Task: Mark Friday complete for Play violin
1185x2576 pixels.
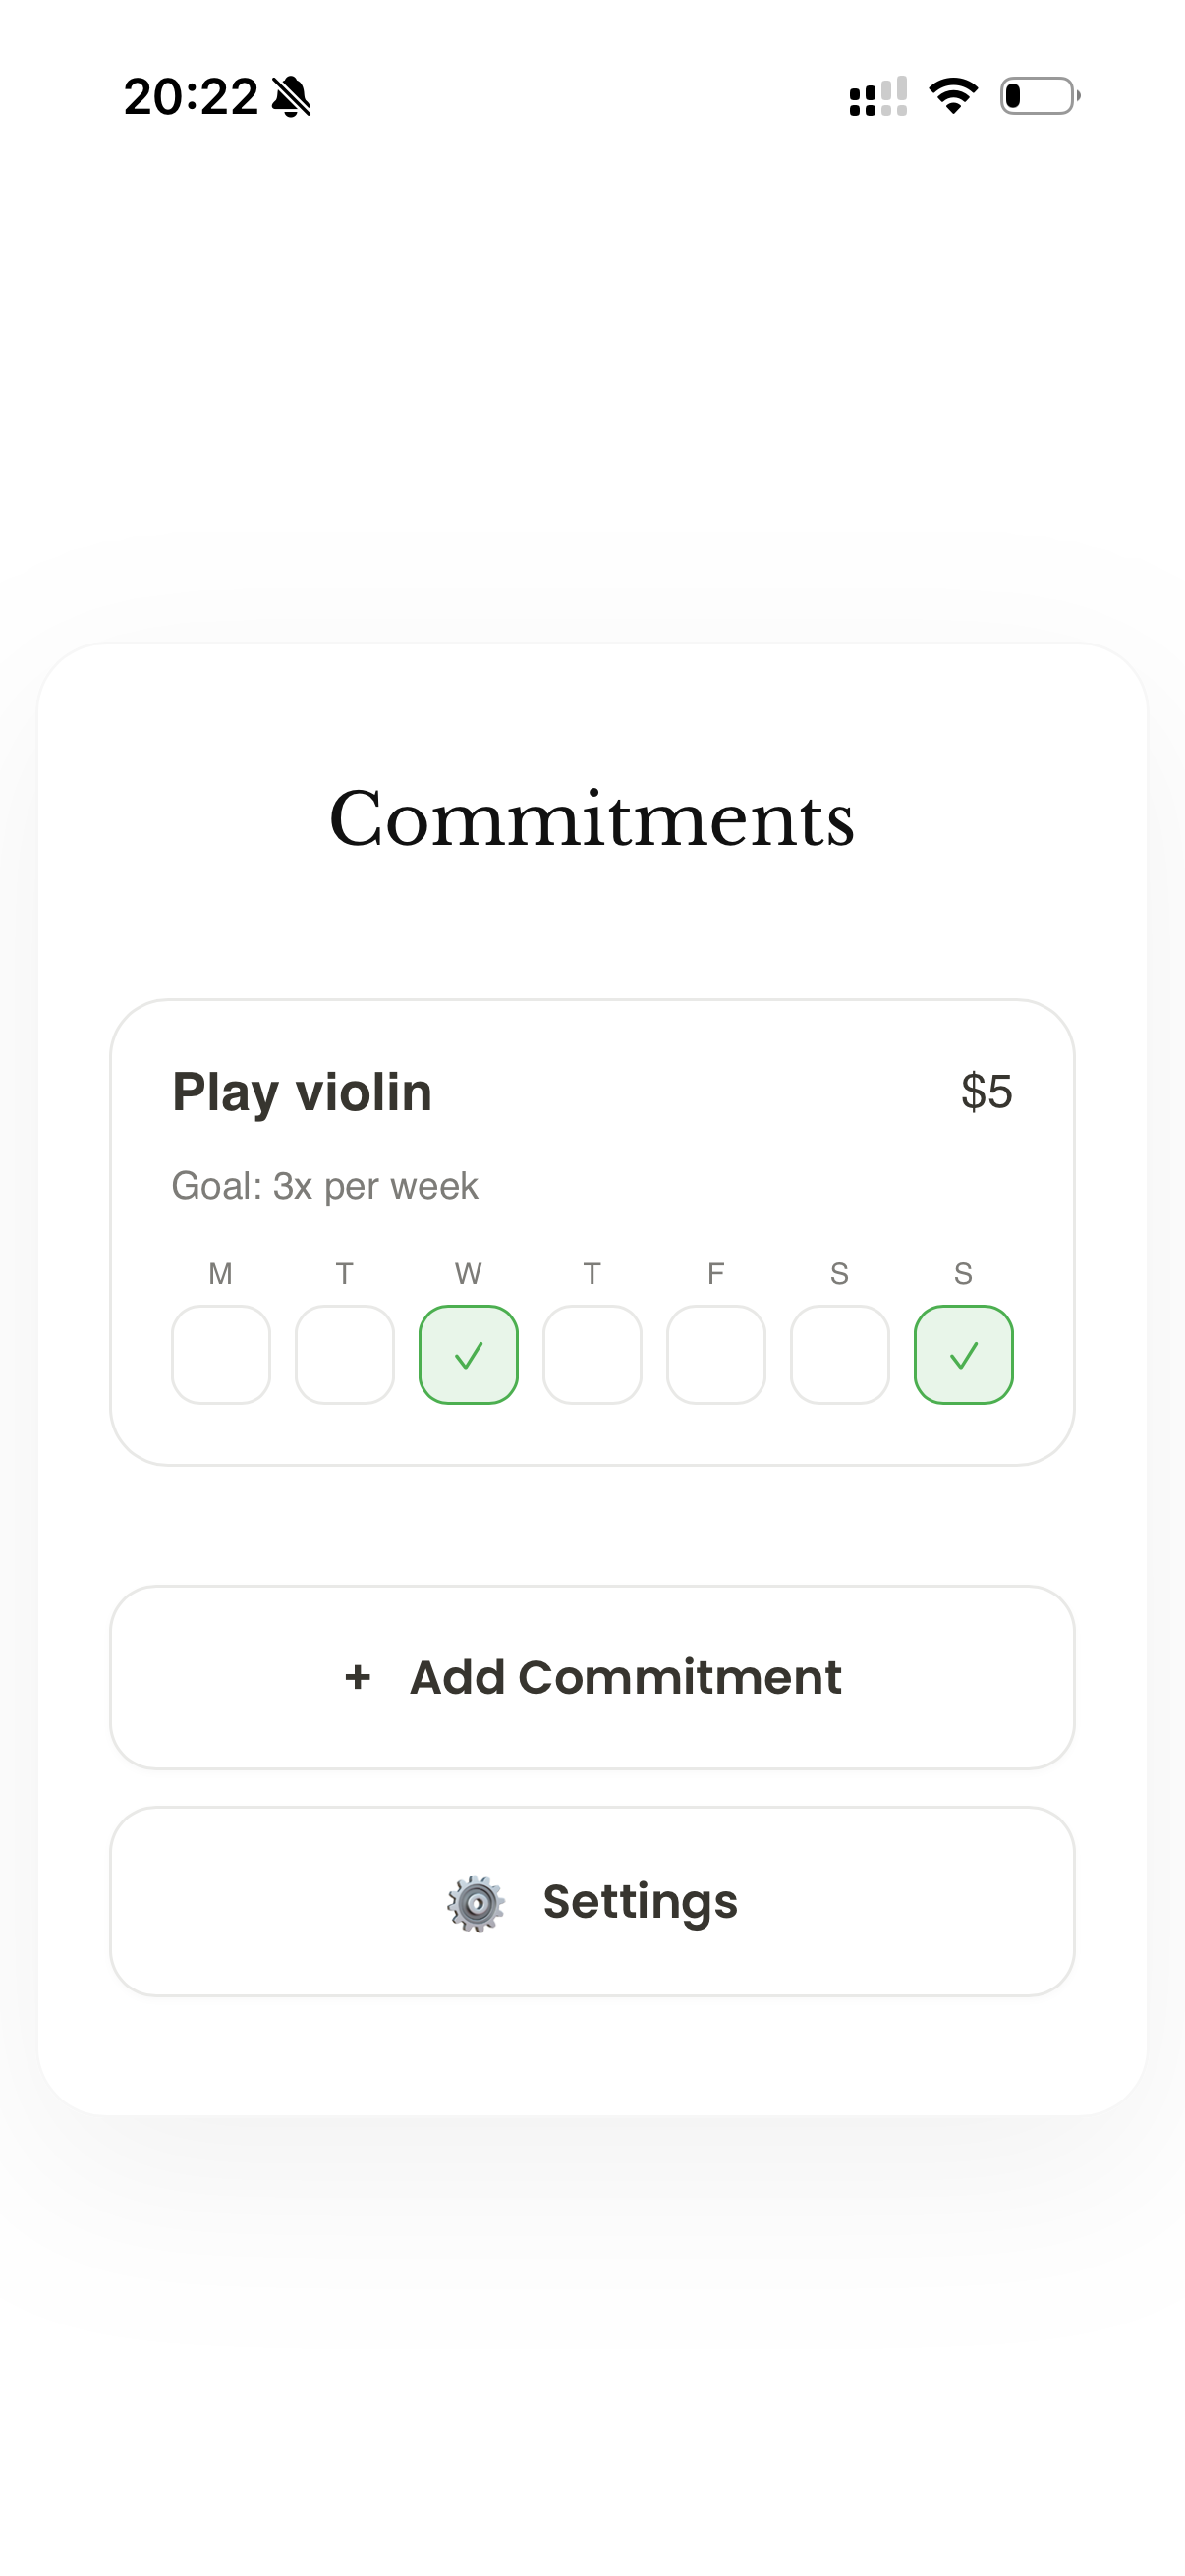Action: click(x=716, y=1355)
